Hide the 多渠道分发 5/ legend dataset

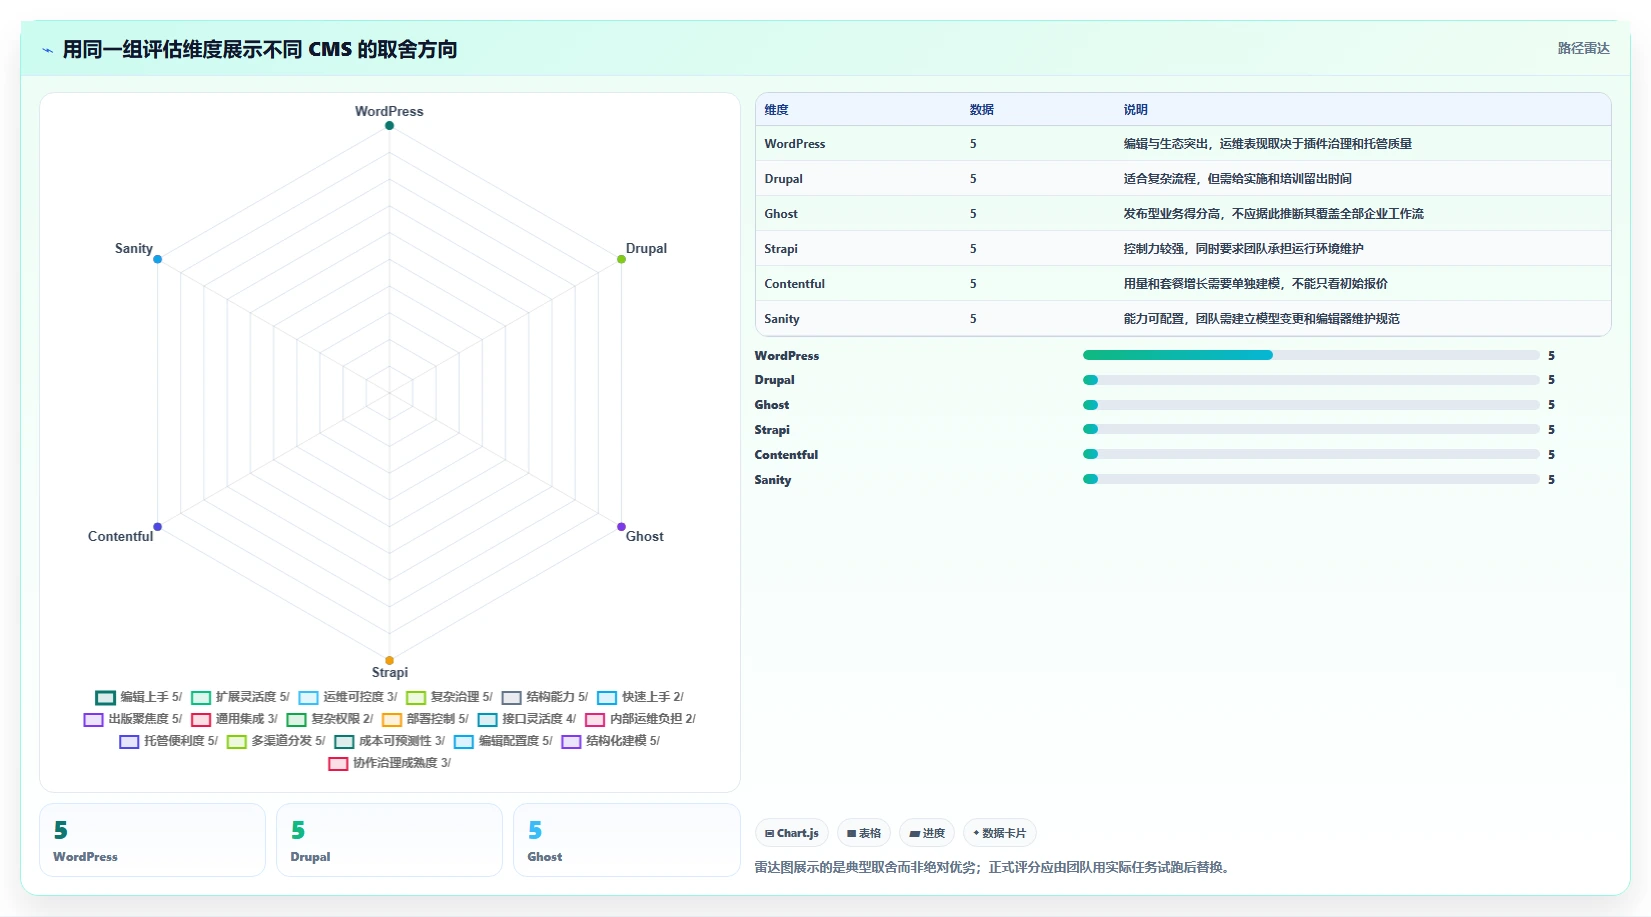point(276,741)
